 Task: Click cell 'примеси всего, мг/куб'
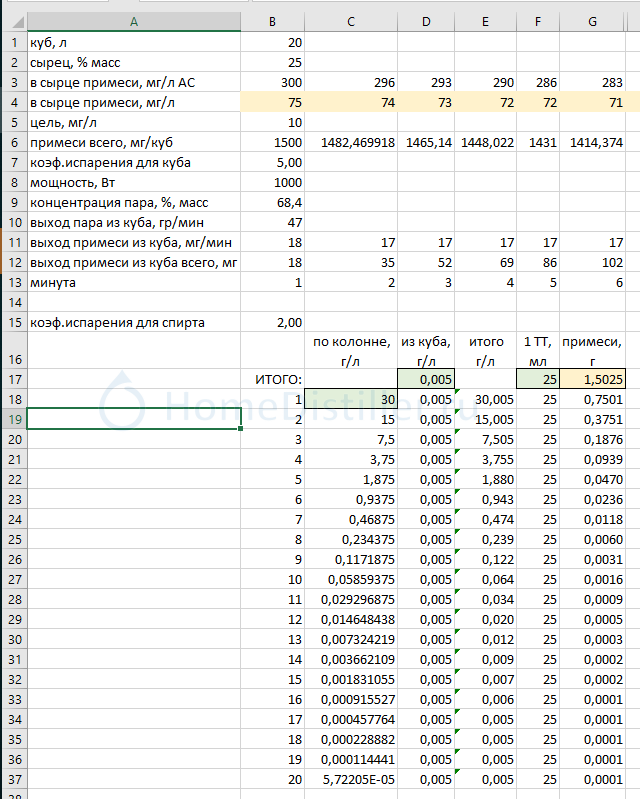coord(134,142)
